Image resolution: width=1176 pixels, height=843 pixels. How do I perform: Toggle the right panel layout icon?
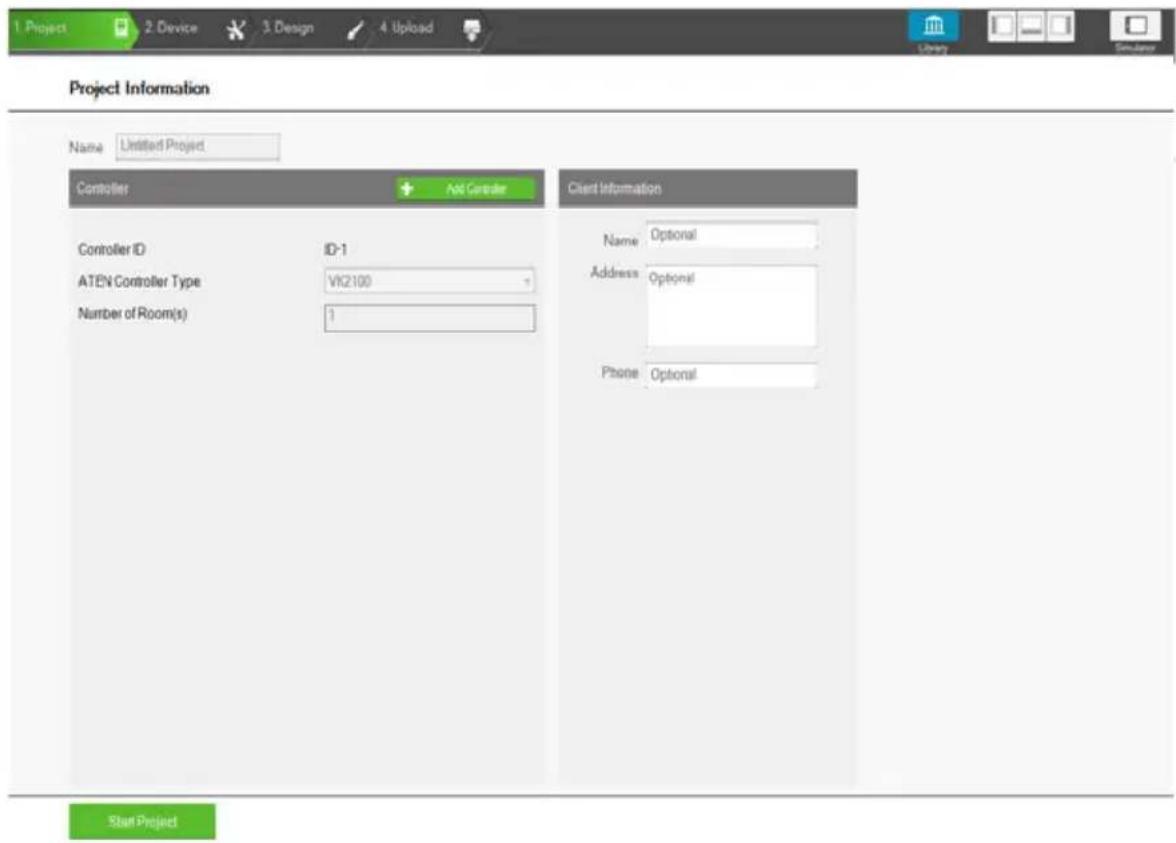click(1060, 26)
